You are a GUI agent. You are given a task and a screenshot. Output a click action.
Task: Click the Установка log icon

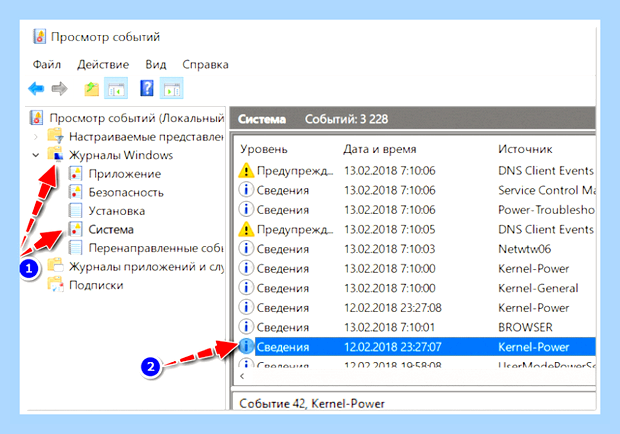[75, 211]
